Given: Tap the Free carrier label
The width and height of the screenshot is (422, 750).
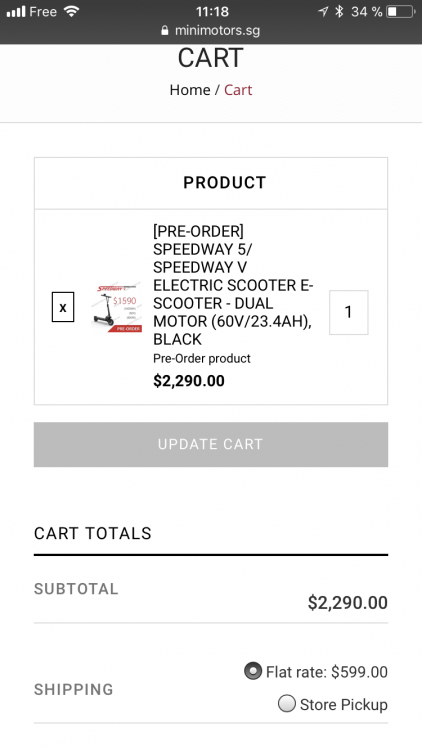Looking at the screenshot, I should 43,11.
